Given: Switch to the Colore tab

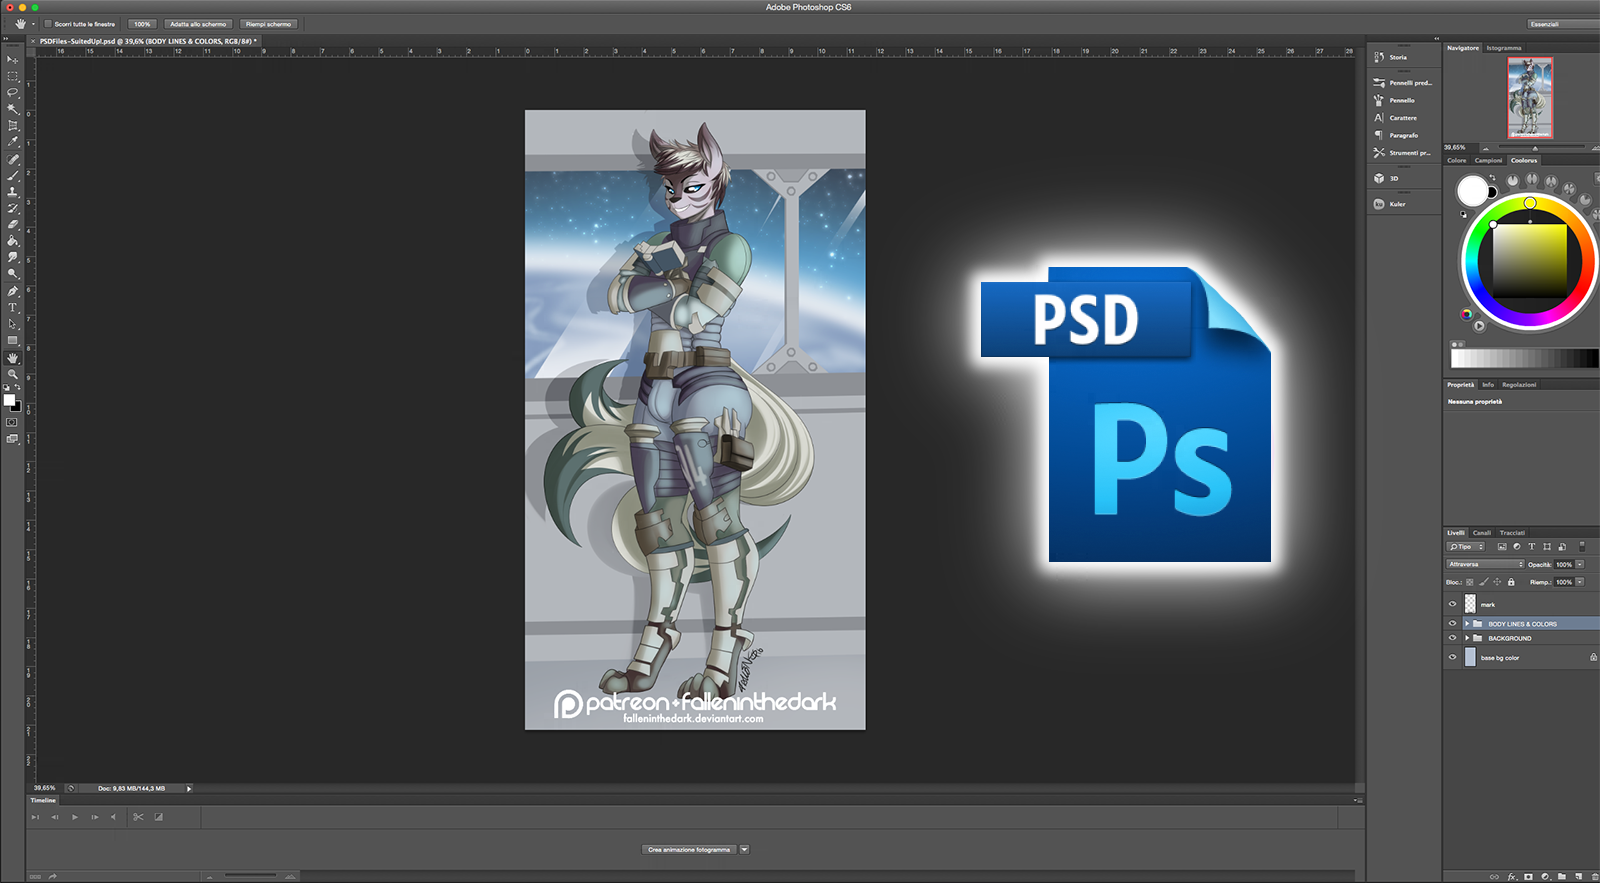Looking at the screenshot, I should (1456, 160).
